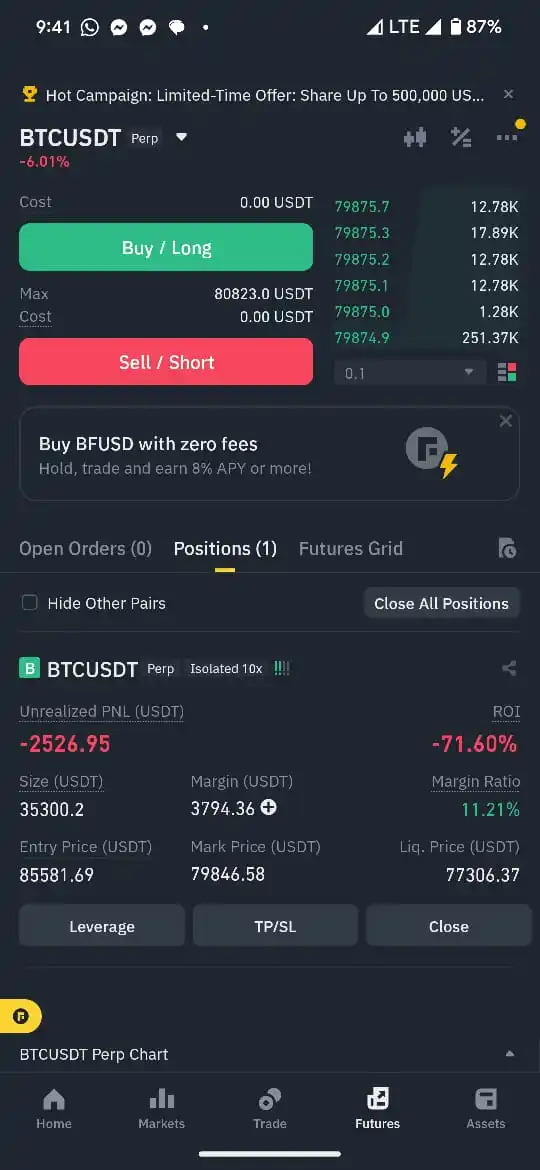
Task: Expand the BTCUSDT Perp Chart panel
Action: coord(510,1054)
